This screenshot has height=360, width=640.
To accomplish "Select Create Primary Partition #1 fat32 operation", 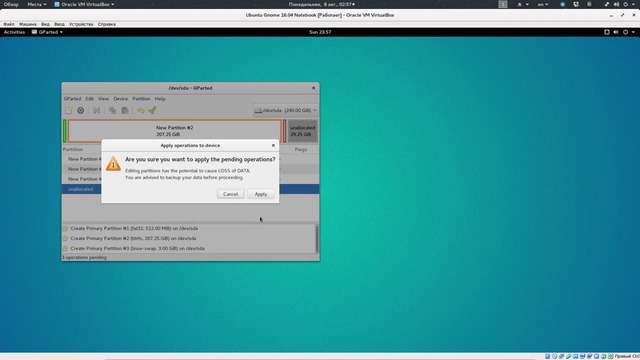I will [134, 229].
